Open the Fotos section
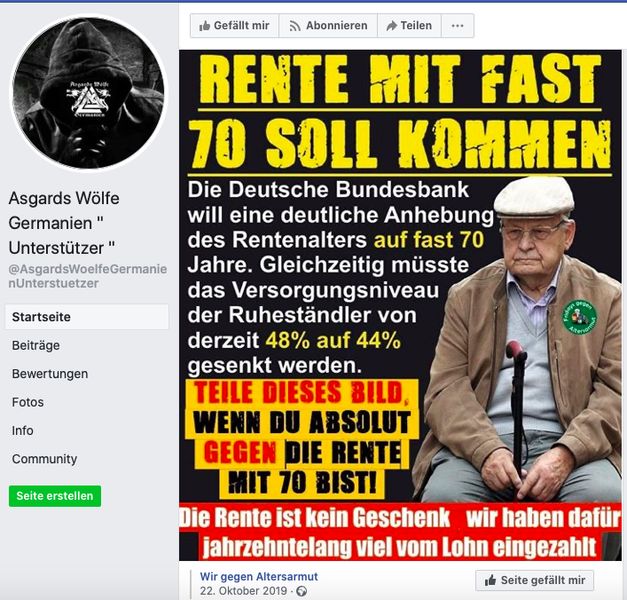The height and width of the screenshot is (600, 627). [x=28, y=402]
